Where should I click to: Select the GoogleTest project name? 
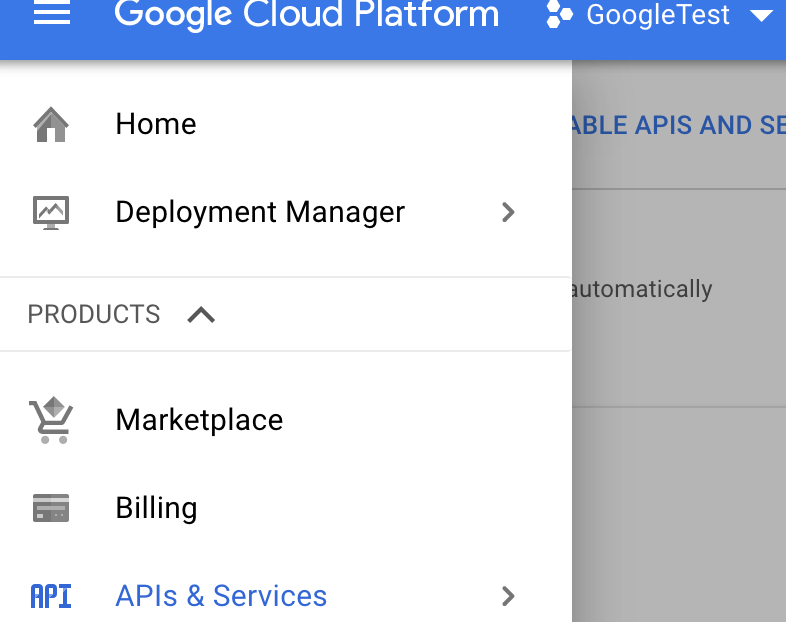tap(658, 16)
